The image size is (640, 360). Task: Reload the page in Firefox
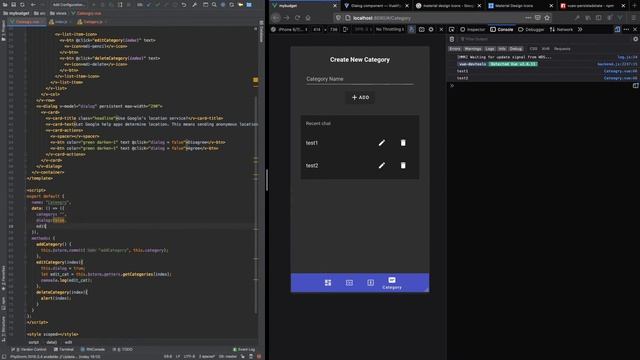tap(297, 18)
